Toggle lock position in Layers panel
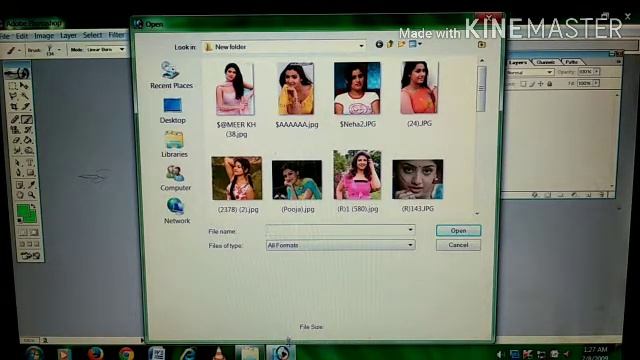Image resolution: width=640 pixels, height=360 pixels. [x=540, y=84]
